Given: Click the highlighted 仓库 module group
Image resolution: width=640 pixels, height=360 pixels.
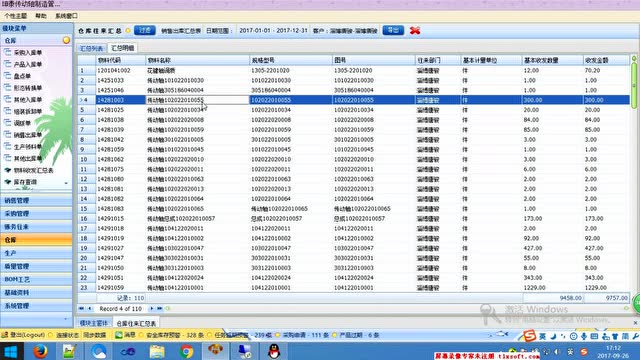Looking at the screenshot, I should pyautogui.click(x=36, y=240).
